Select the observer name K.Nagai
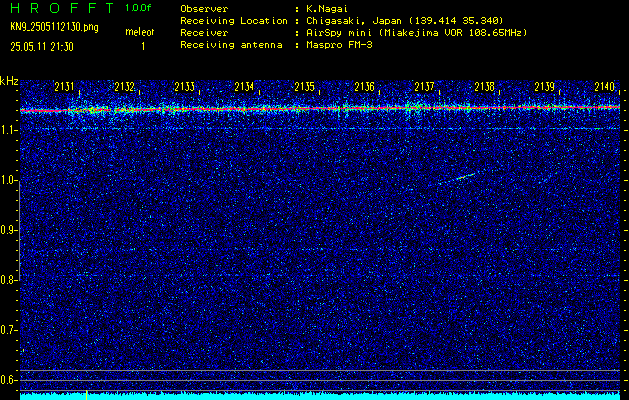 327,8
